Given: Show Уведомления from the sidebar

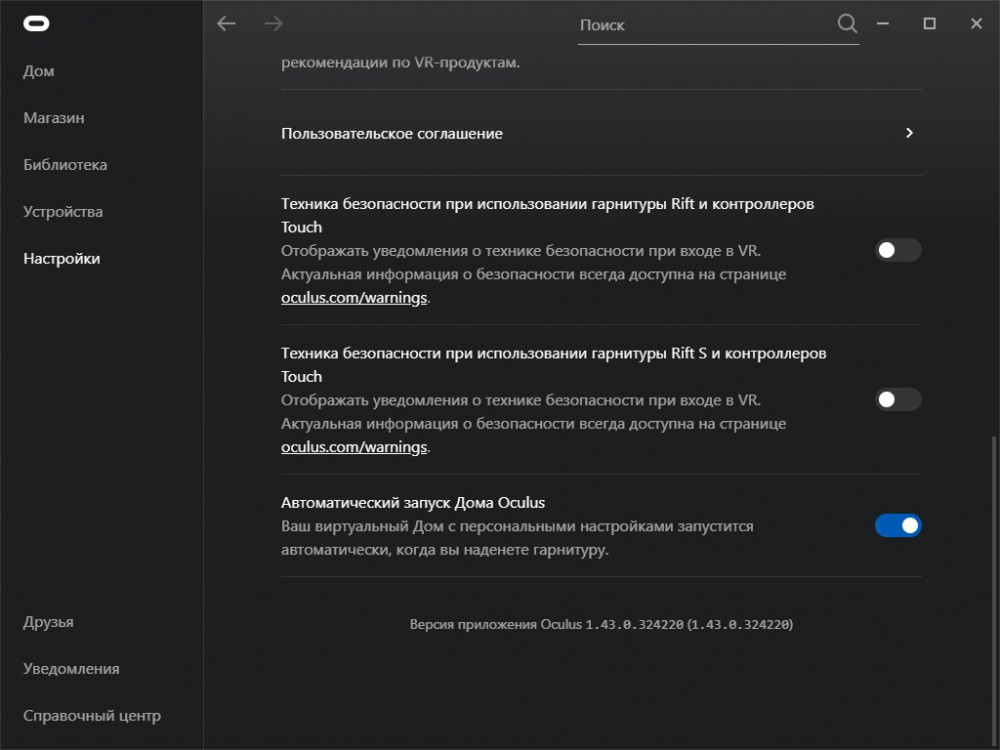Looking at the screenshot, I should click(71, 669).
